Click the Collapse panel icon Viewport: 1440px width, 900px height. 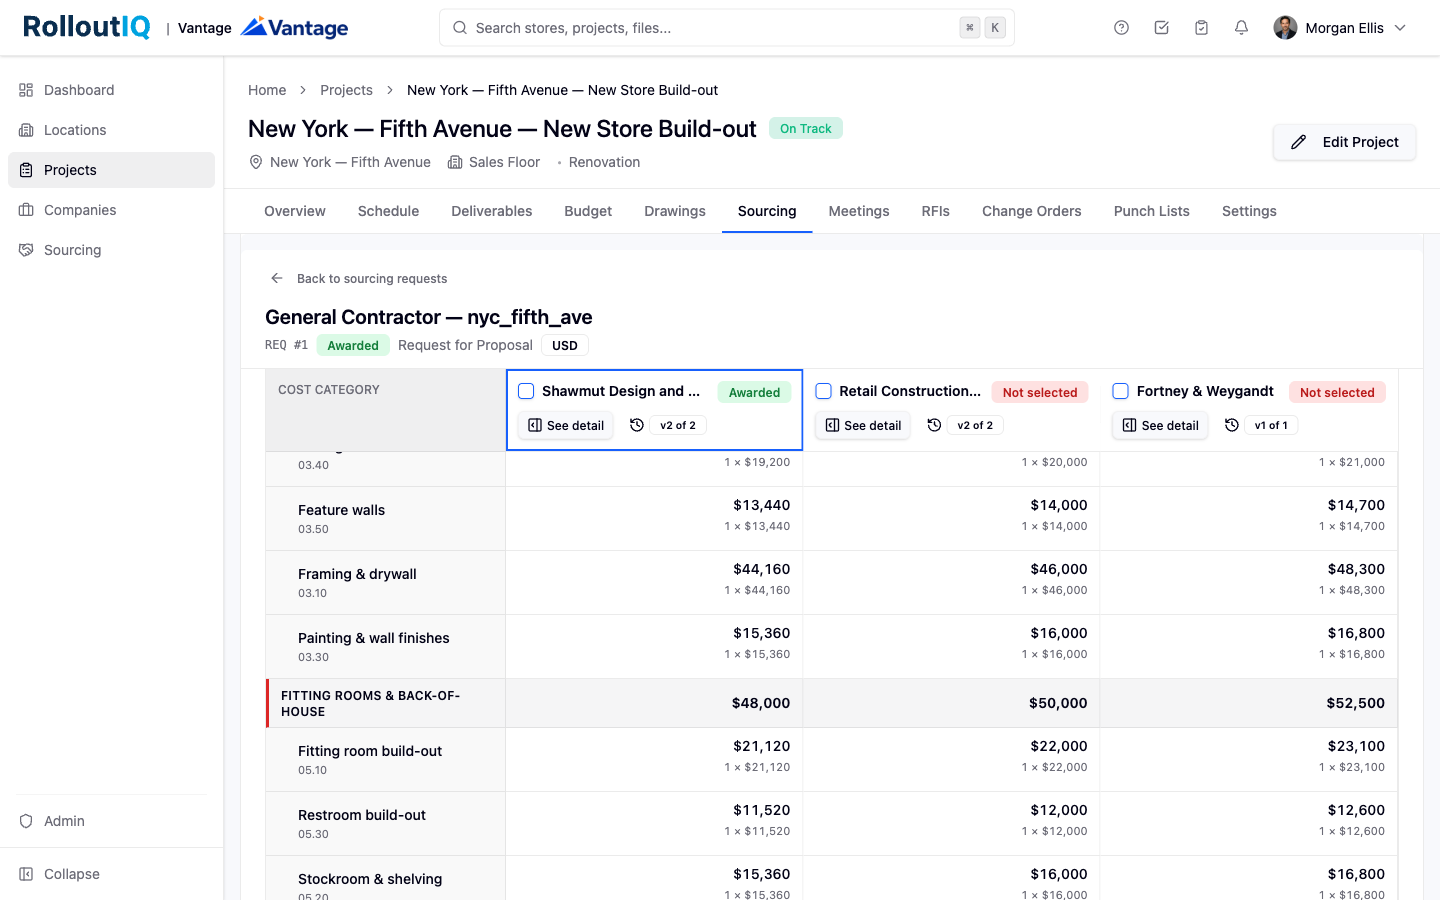(x=26, y=874)
